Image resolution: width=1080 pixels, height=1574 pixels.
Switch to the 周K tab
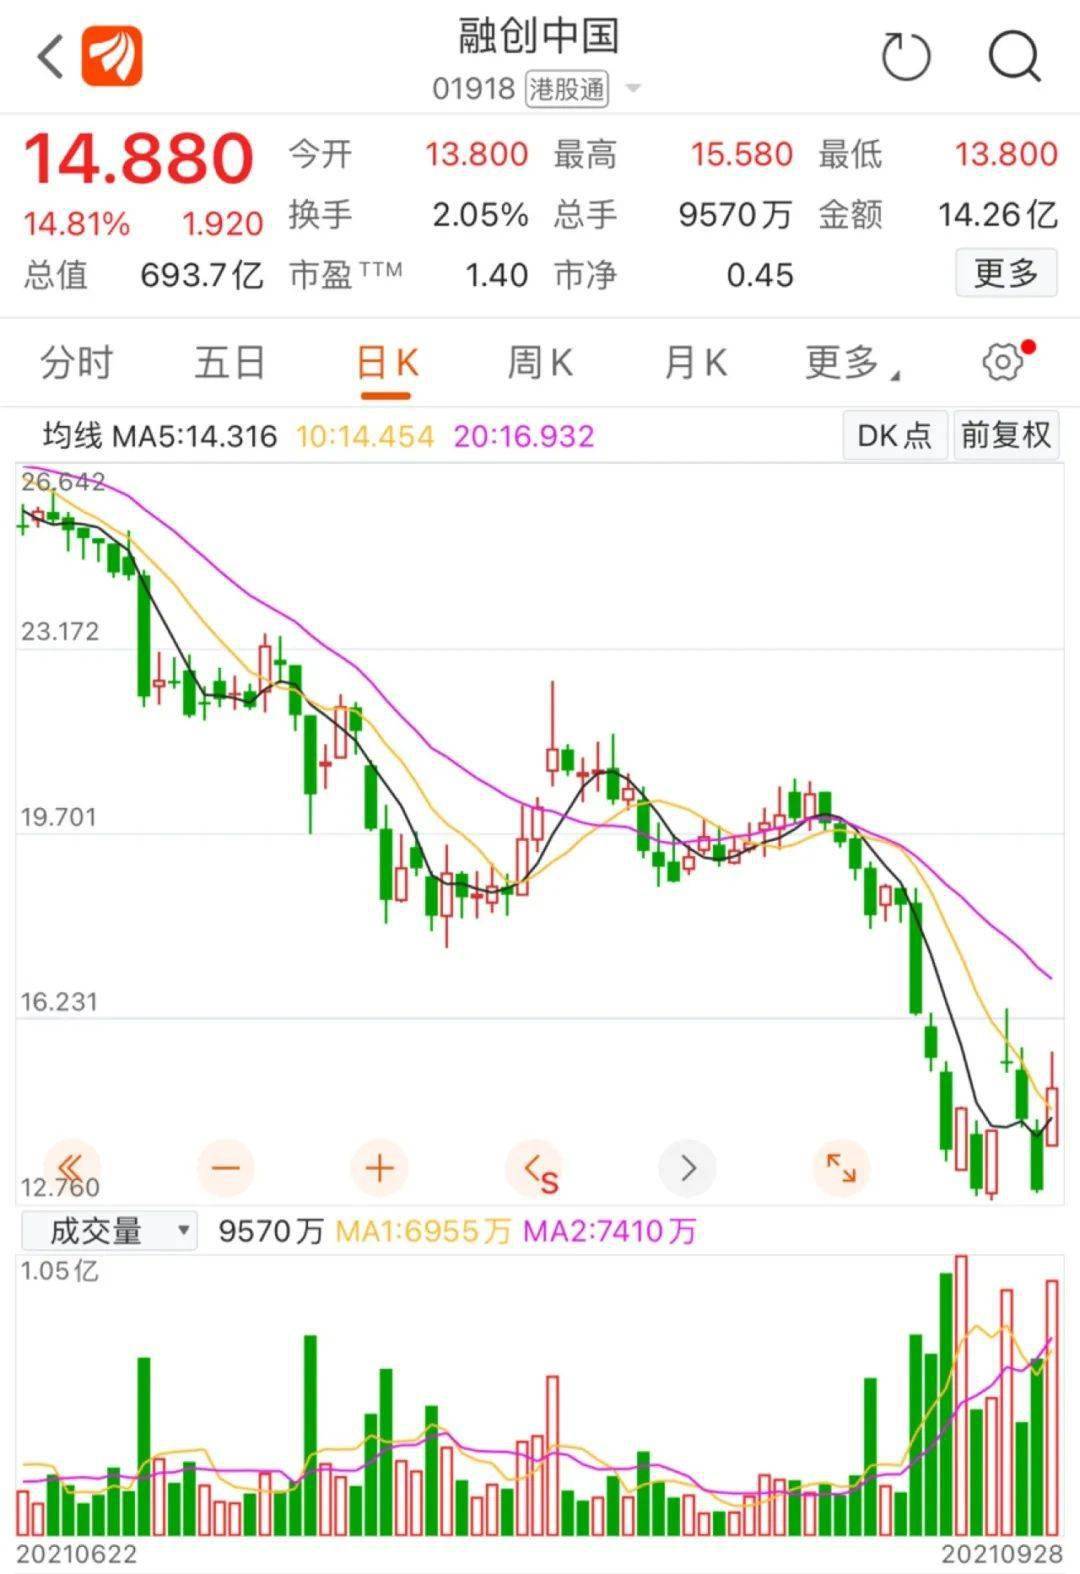click(x=540, y=362)
